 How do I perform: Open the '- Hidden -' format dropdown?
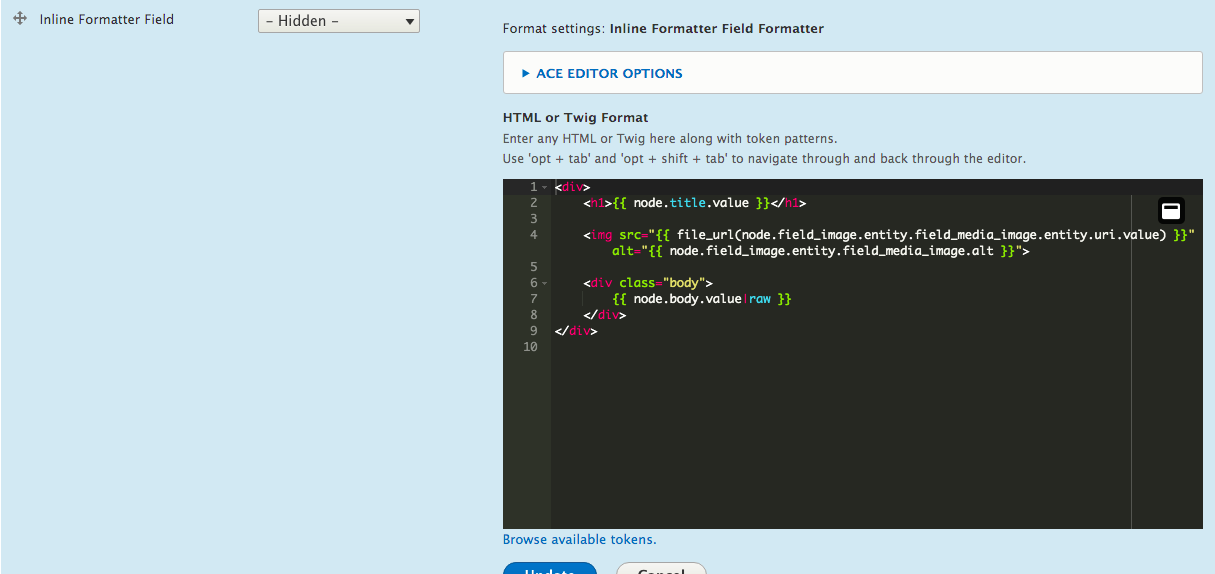[338, 21]
